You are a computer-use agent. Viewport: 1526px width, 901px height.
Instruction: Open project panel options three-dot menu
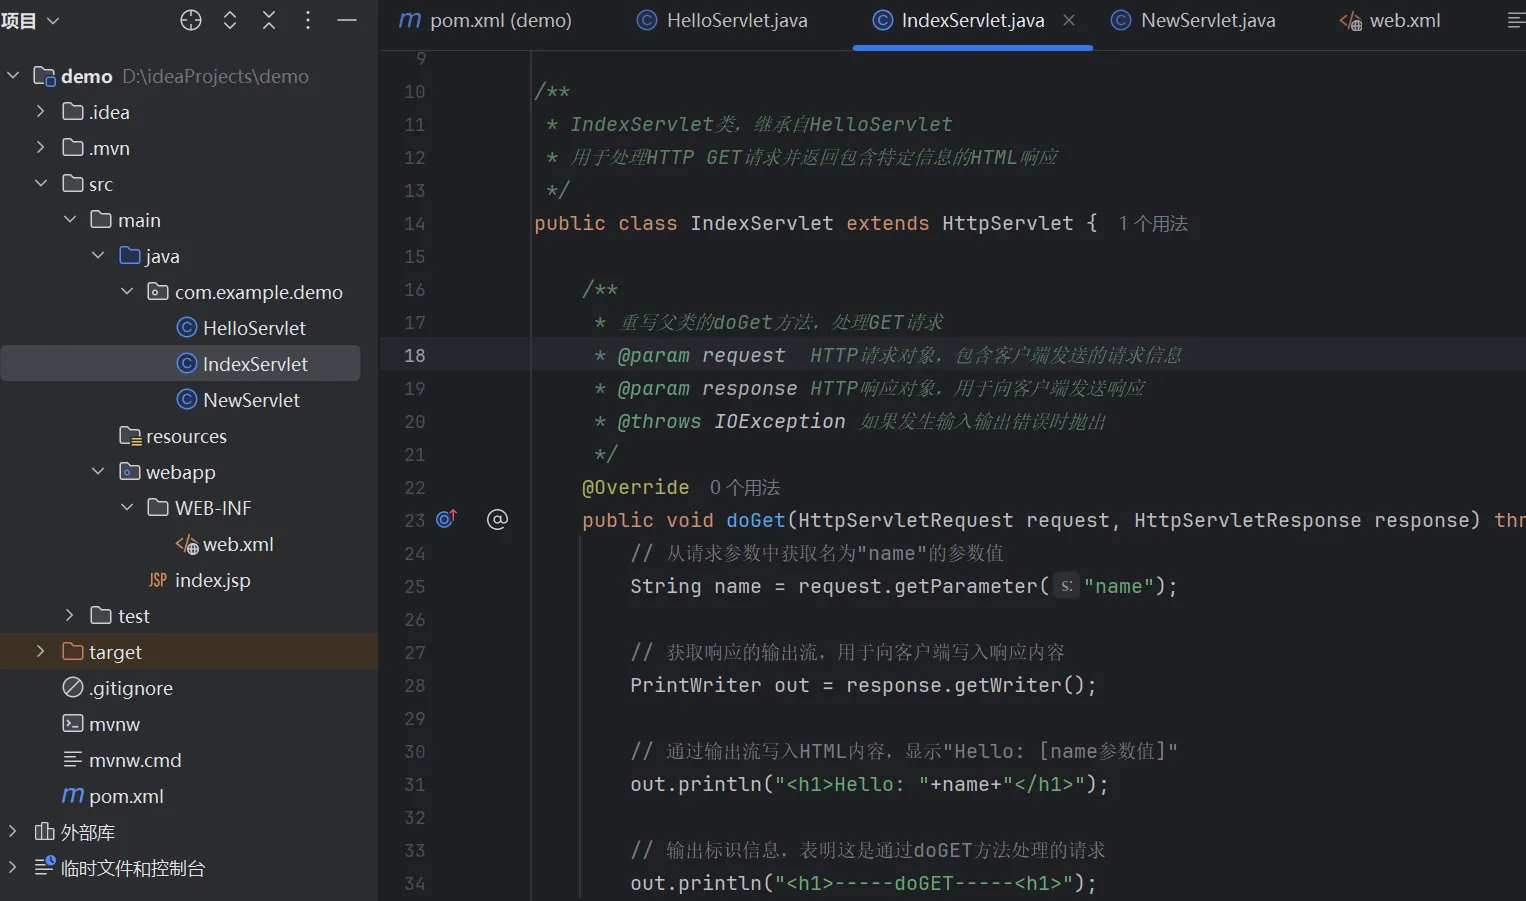pyautogui.click(x=308, y=20)
